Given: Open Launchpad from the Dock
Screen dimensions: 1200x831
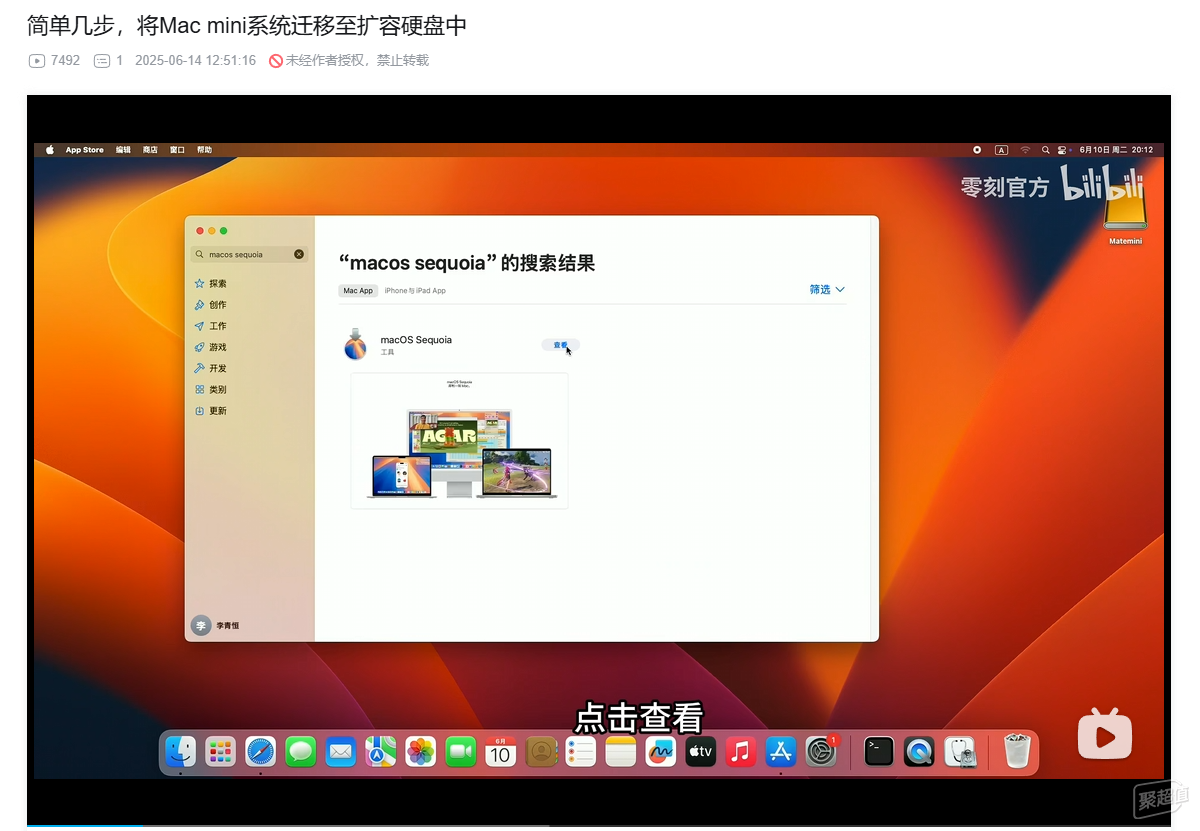Looking at the screenshot, I should pyautogui.click(x=221, y=751).
